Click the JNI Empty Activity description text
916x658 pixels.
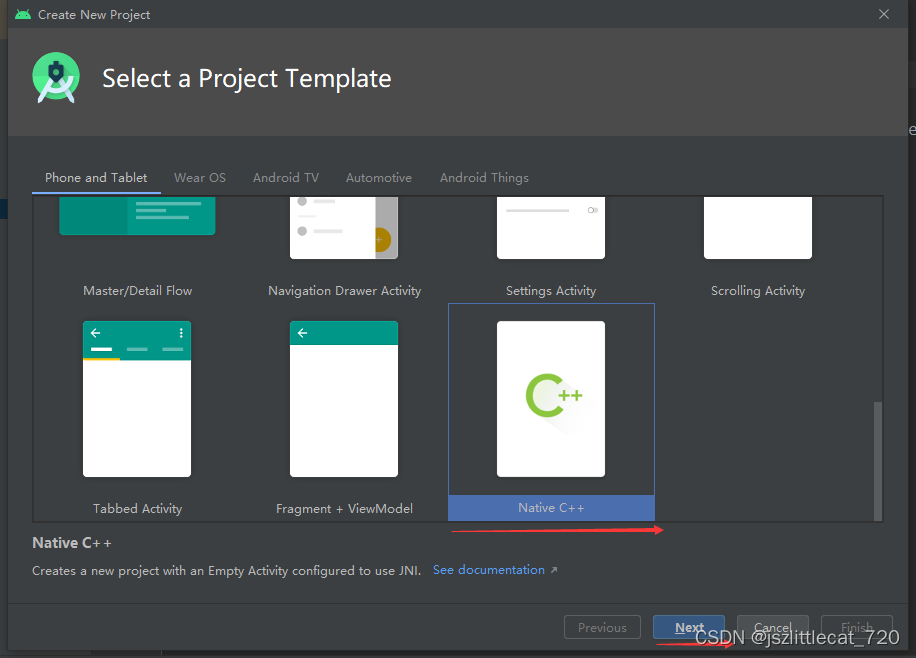point(227,570)
